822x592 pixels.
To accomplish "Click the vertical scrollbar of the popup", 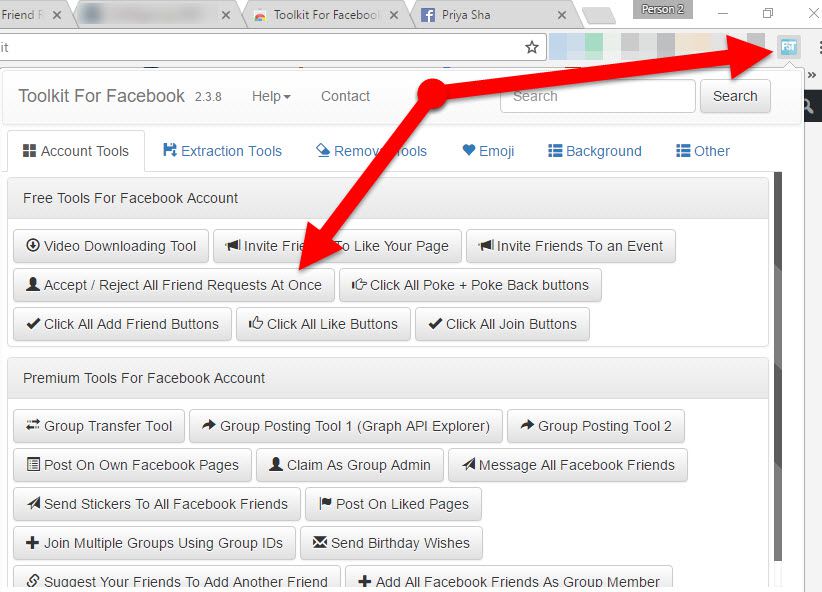I will point(778,366).
